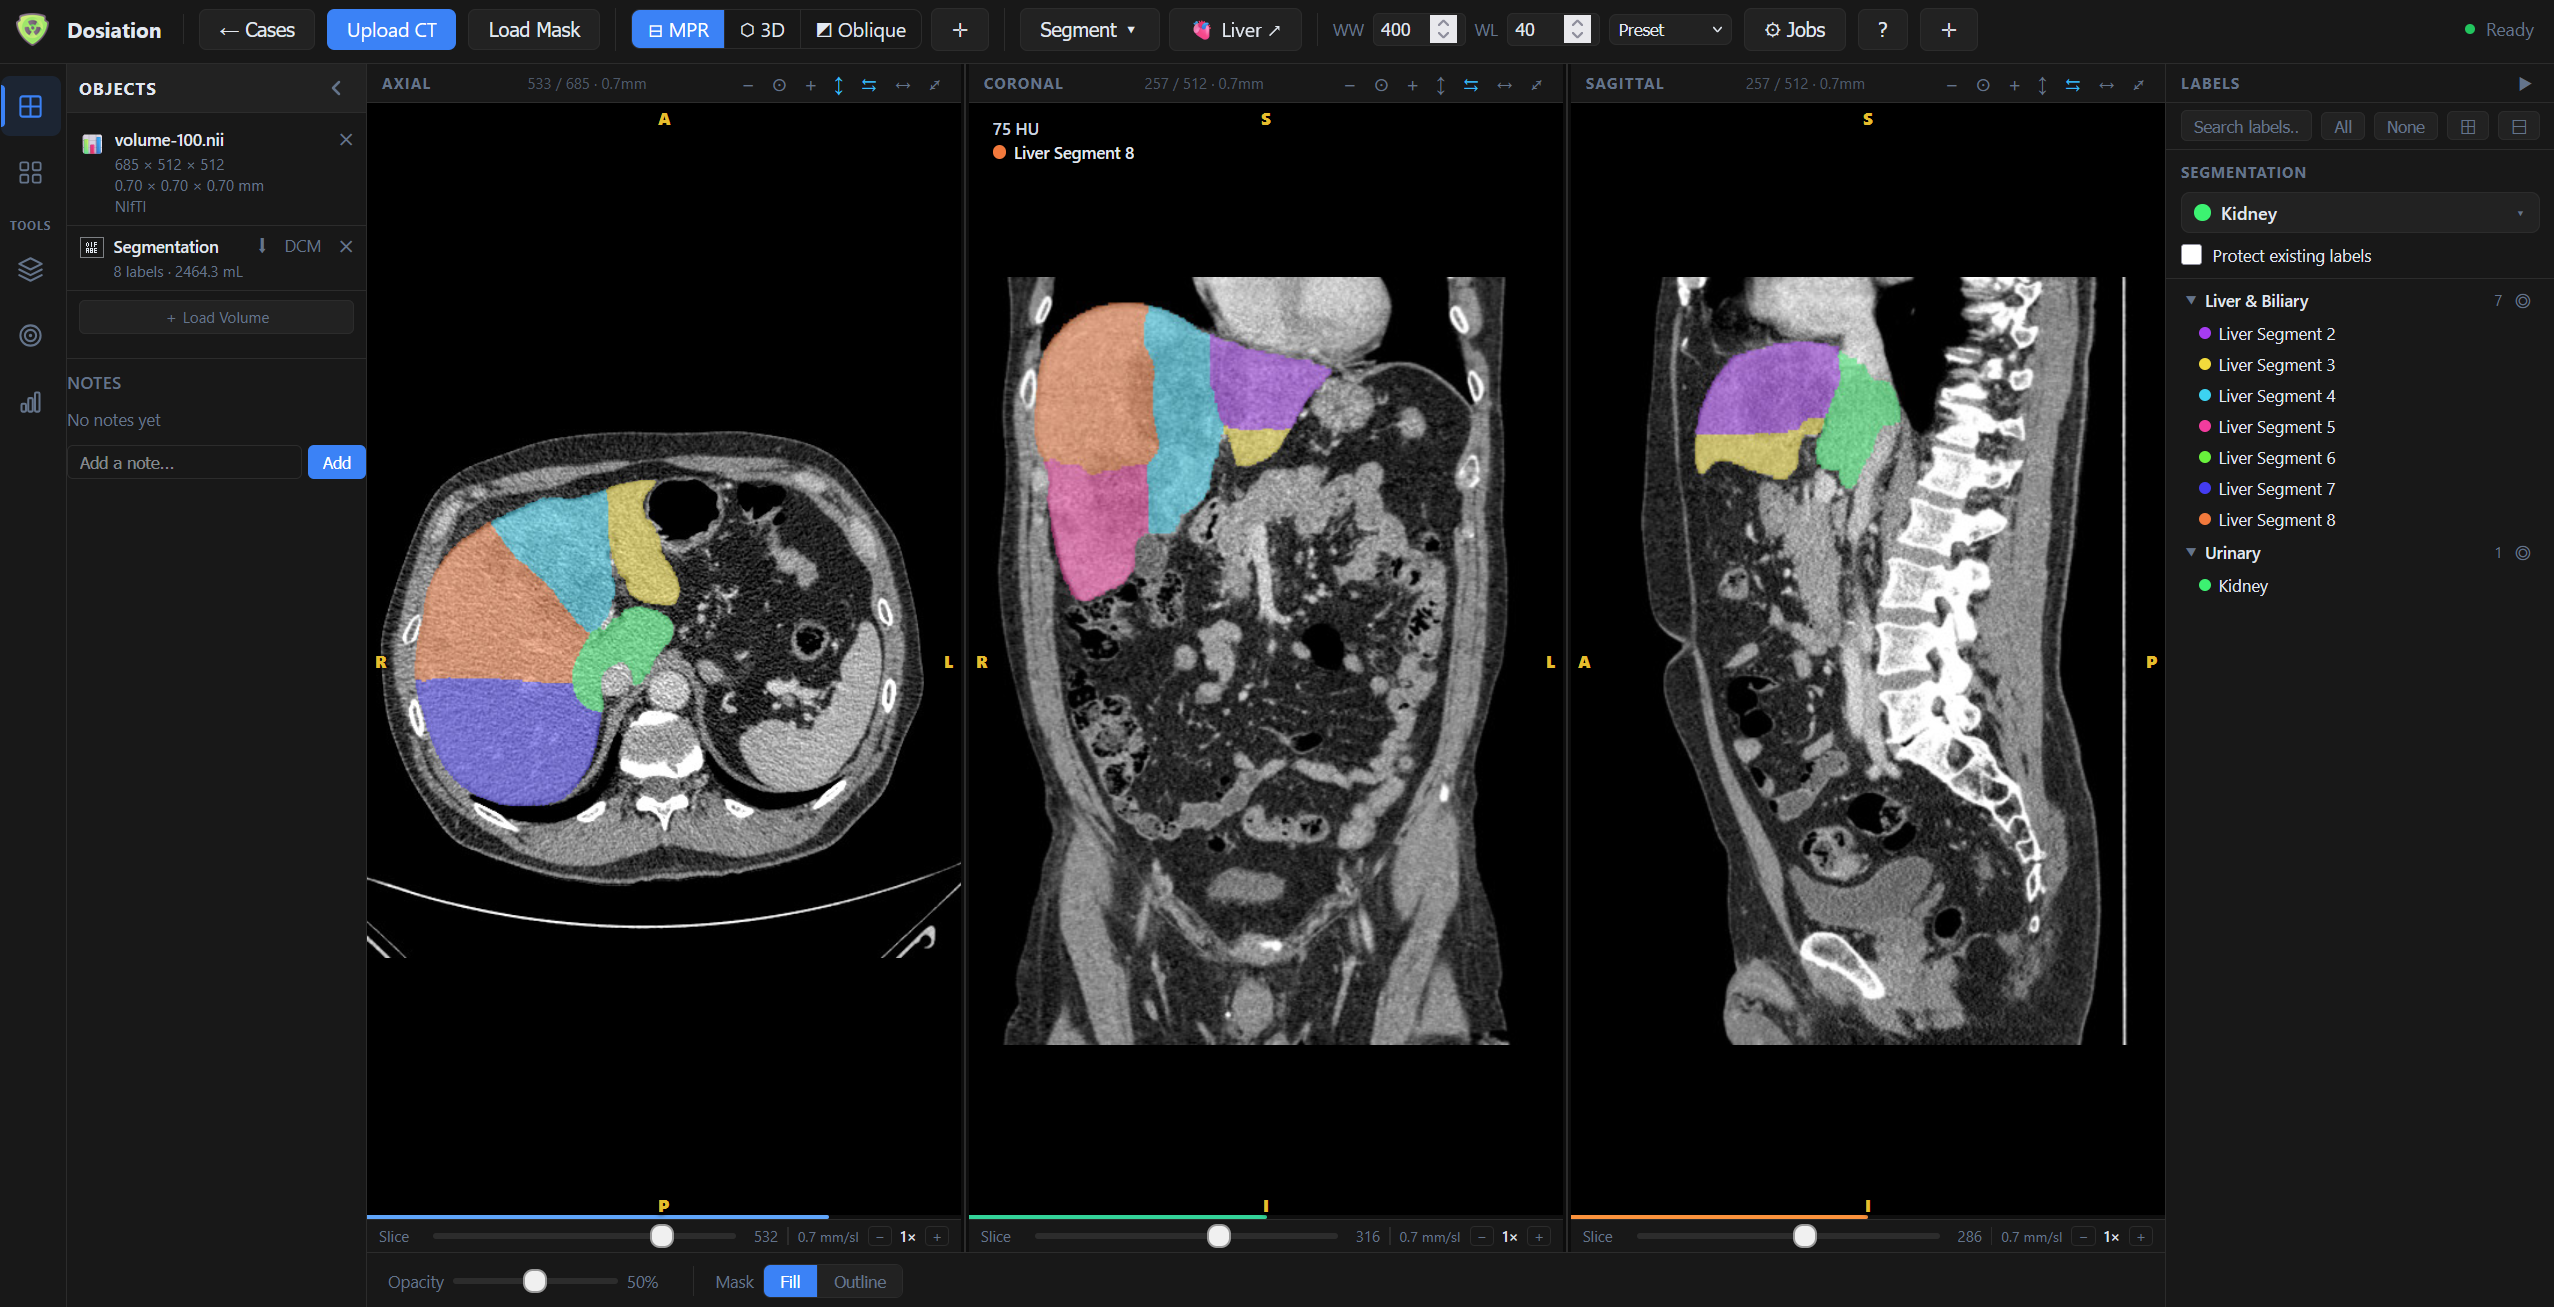This screenshot has width=2554, height=1307.
Task: Remove volume-100.nii from objects
Action: 346,140
